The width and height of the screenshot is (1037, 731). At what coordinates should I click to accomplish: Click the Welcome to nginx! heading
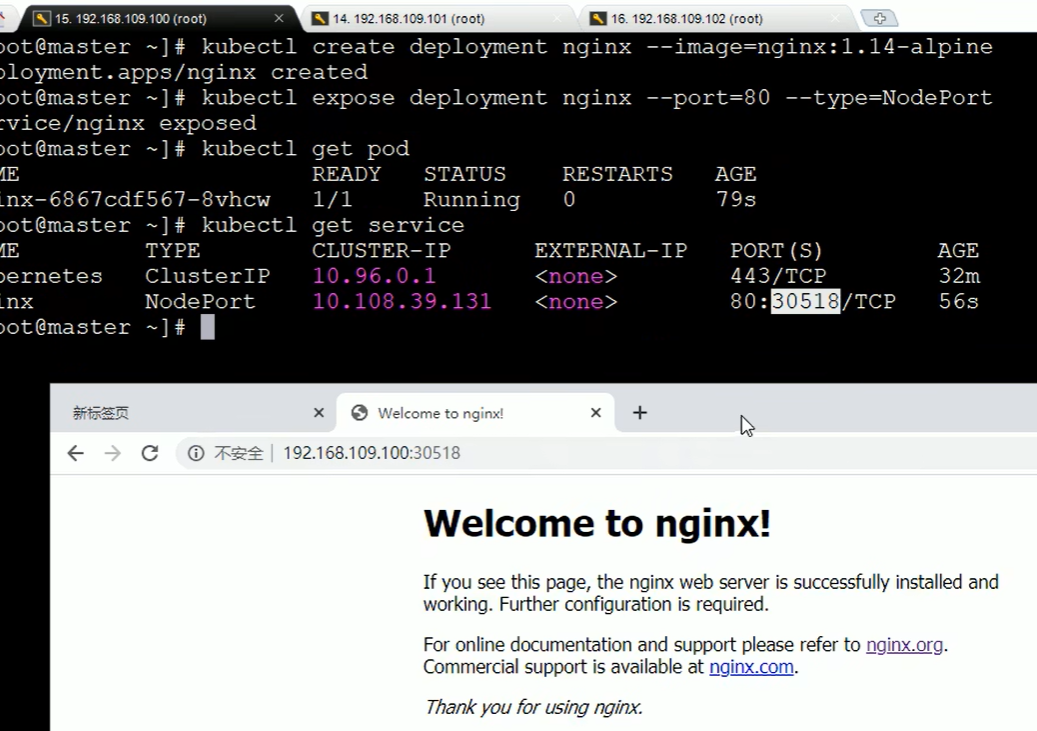pos(597,523)
